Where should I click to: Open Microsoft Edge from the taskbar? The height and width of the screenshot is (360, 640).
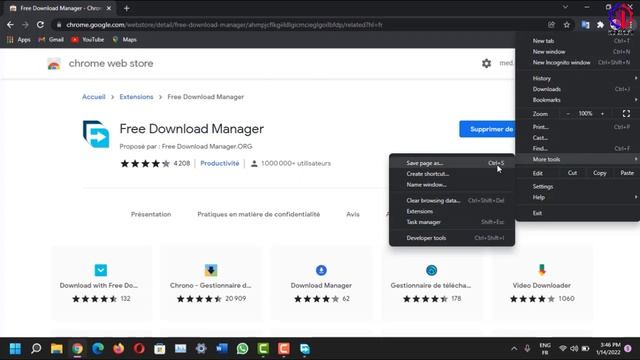(x=98, y=349)
